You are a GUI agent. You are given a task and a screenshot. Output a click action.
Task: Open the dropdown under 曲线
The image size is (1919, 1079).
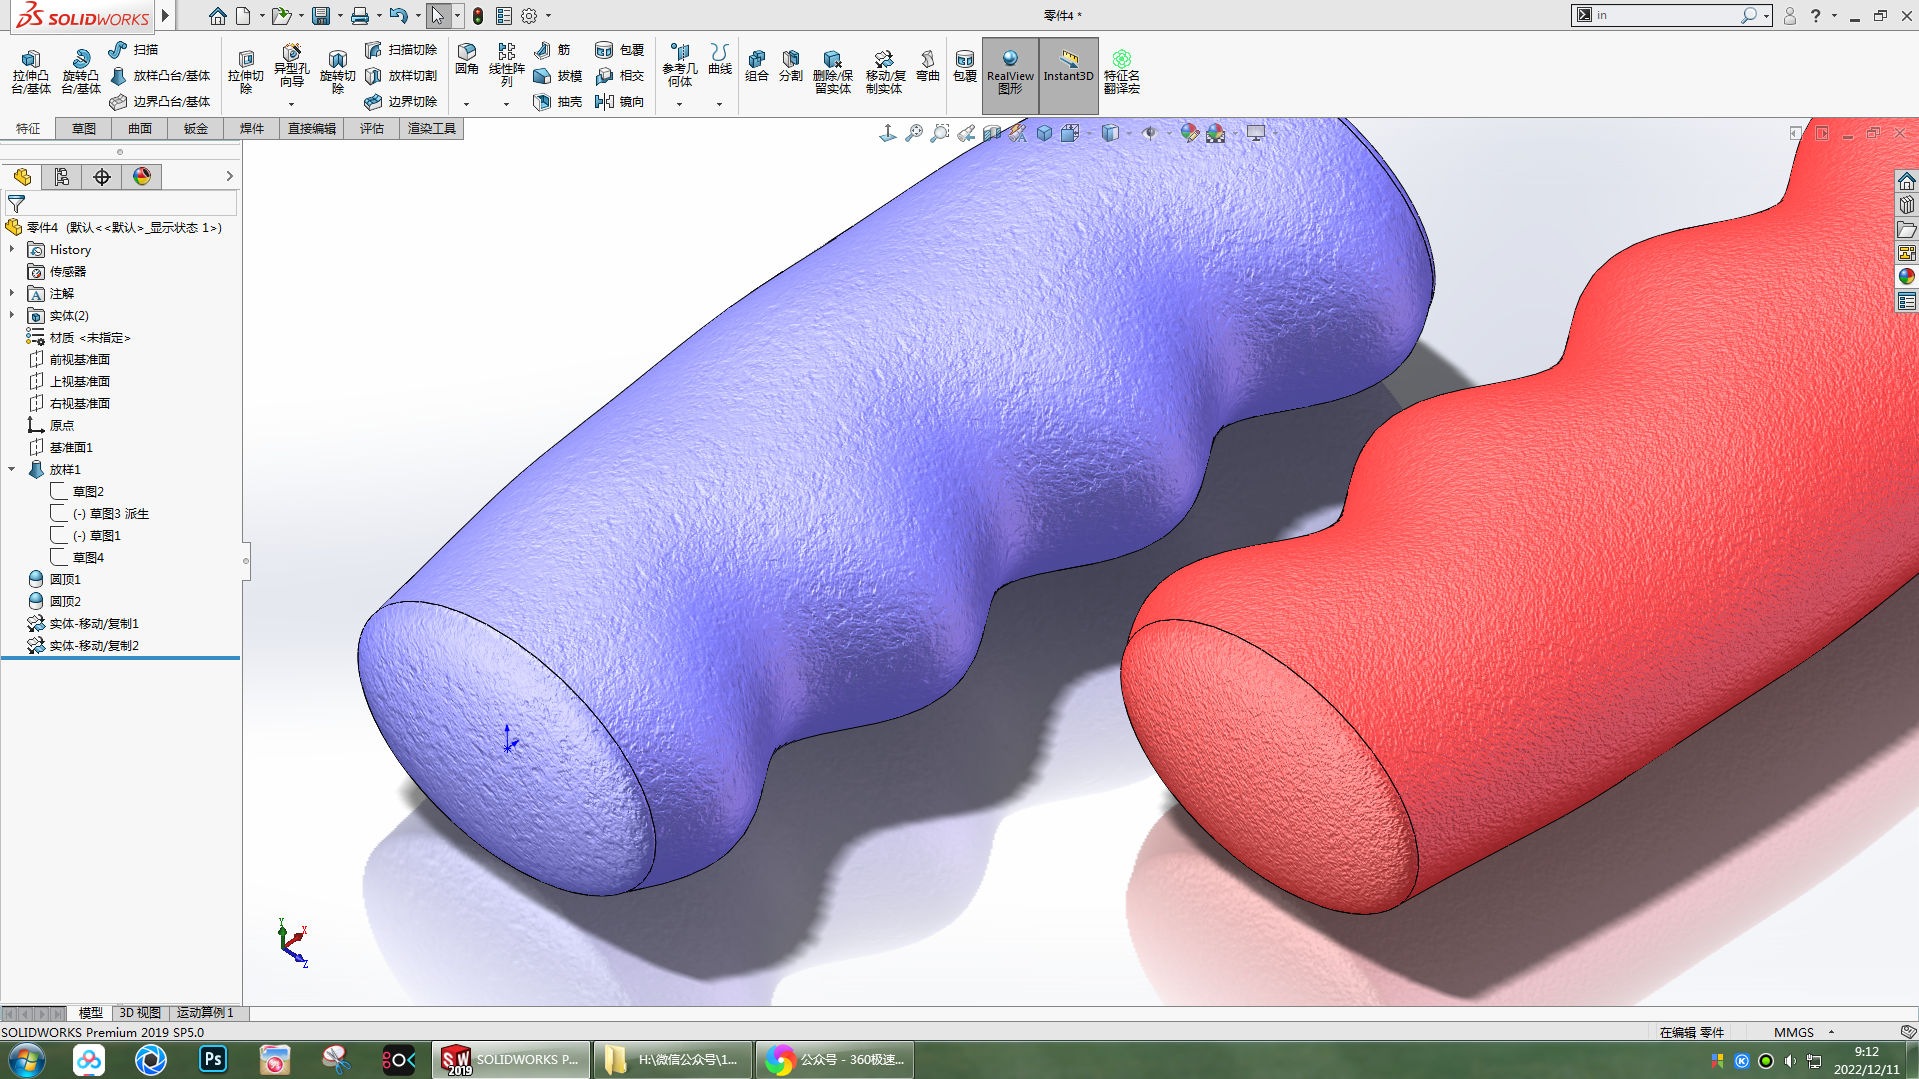[719, 104]
